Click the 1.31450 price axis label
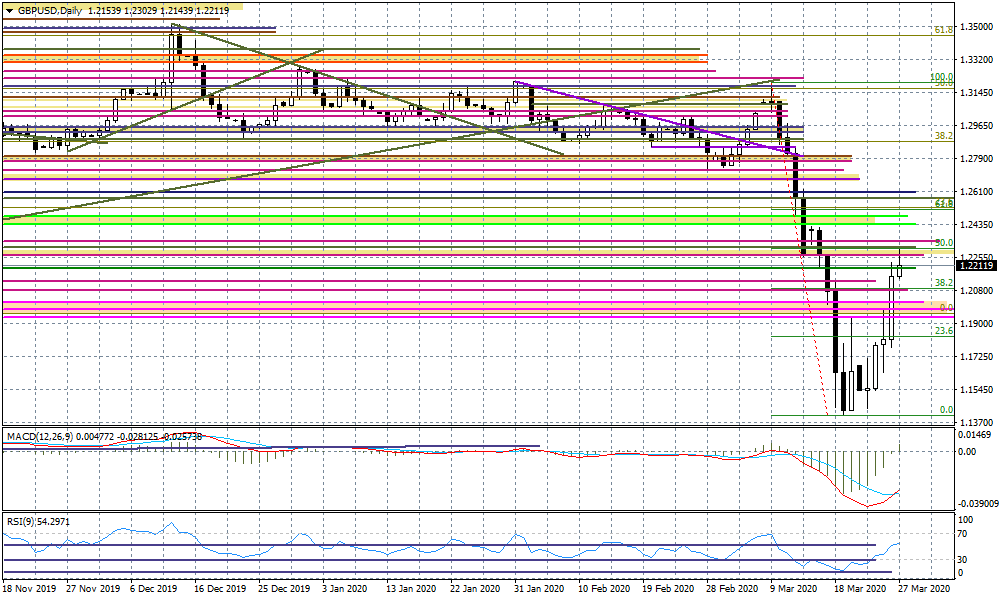The image size is (1000, 600). (976, 92)
